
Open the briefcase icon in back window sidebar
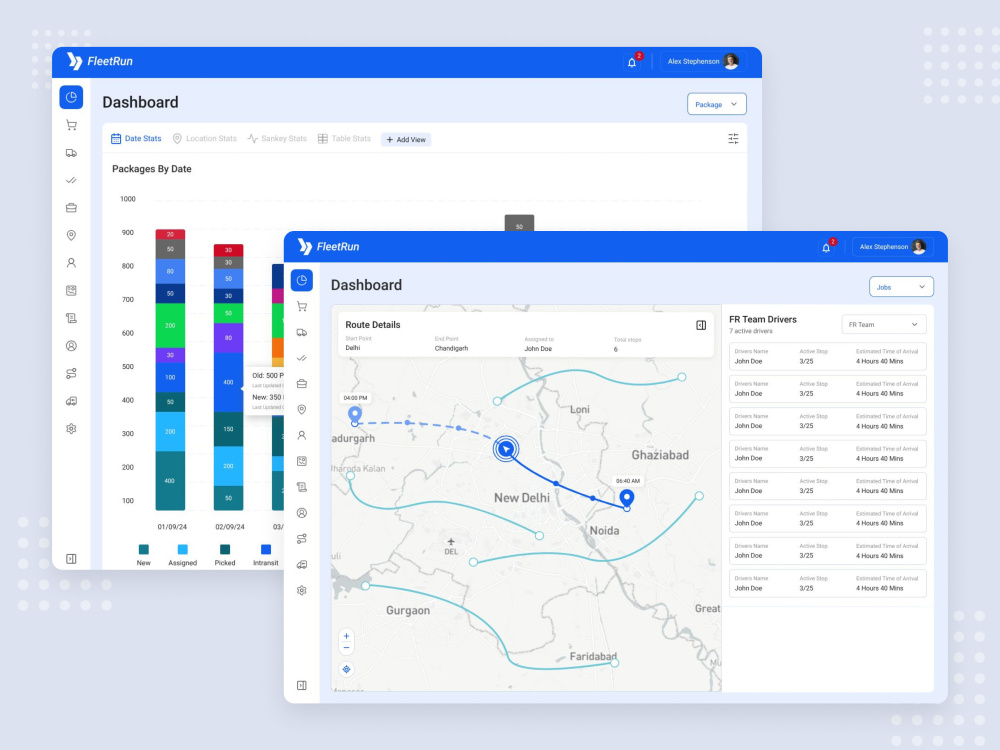coord(71,208)
